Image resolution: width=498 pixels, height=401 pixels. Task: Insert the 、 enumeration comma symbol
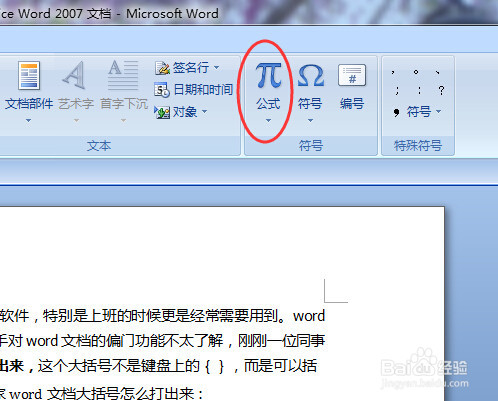(438, 72)
